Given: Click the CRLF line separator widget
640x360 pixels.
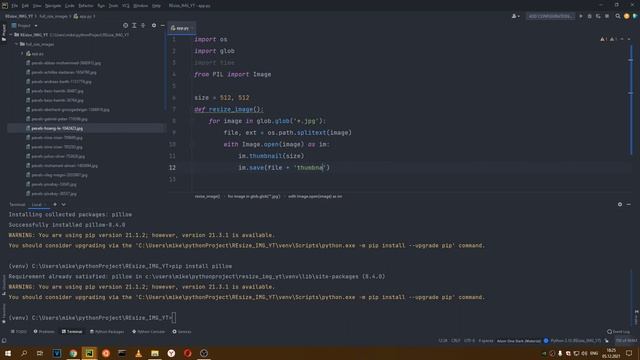Looking at the screenshot, I should pos(456,340).
